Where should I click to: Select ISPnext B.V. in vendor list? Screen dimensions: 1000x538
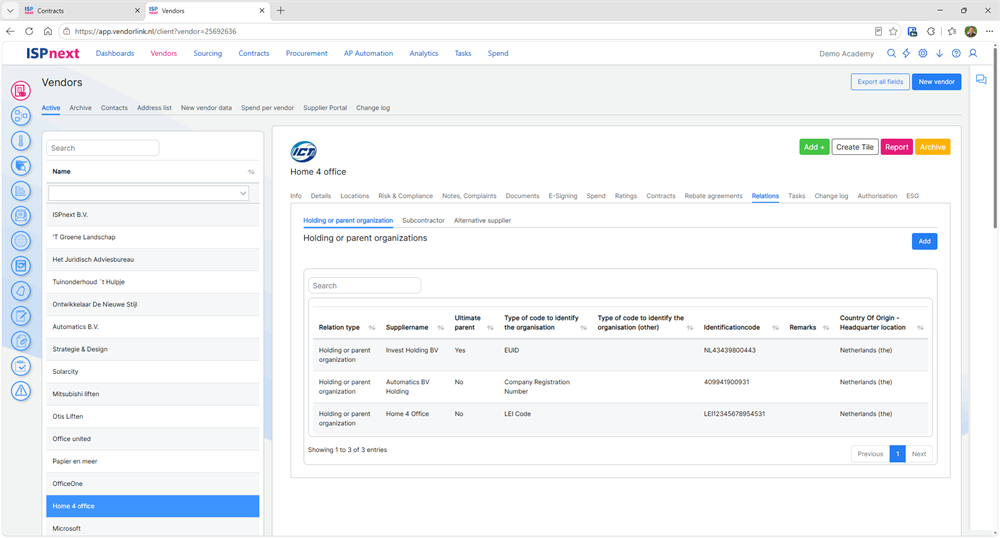pos(153,215)
